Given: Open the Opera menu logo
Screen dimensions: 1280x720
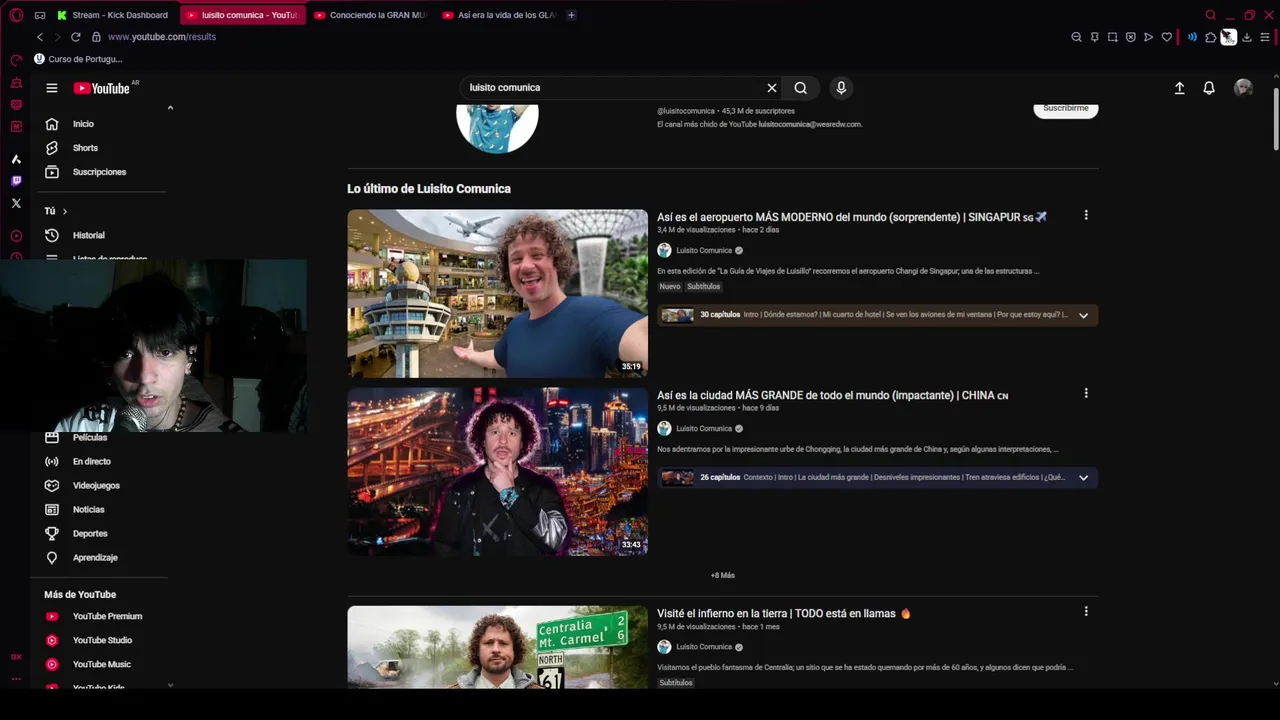Looking at the screenshot, I should [16, 15].
